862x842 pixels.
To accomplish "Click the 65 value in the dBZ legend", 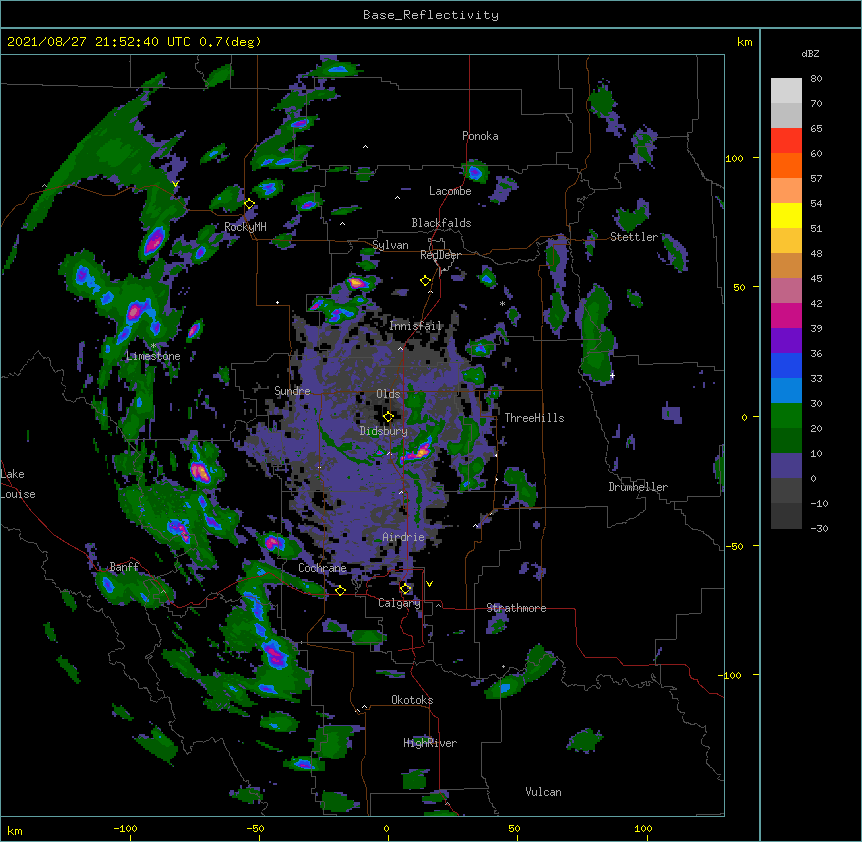I will point(816,128).
